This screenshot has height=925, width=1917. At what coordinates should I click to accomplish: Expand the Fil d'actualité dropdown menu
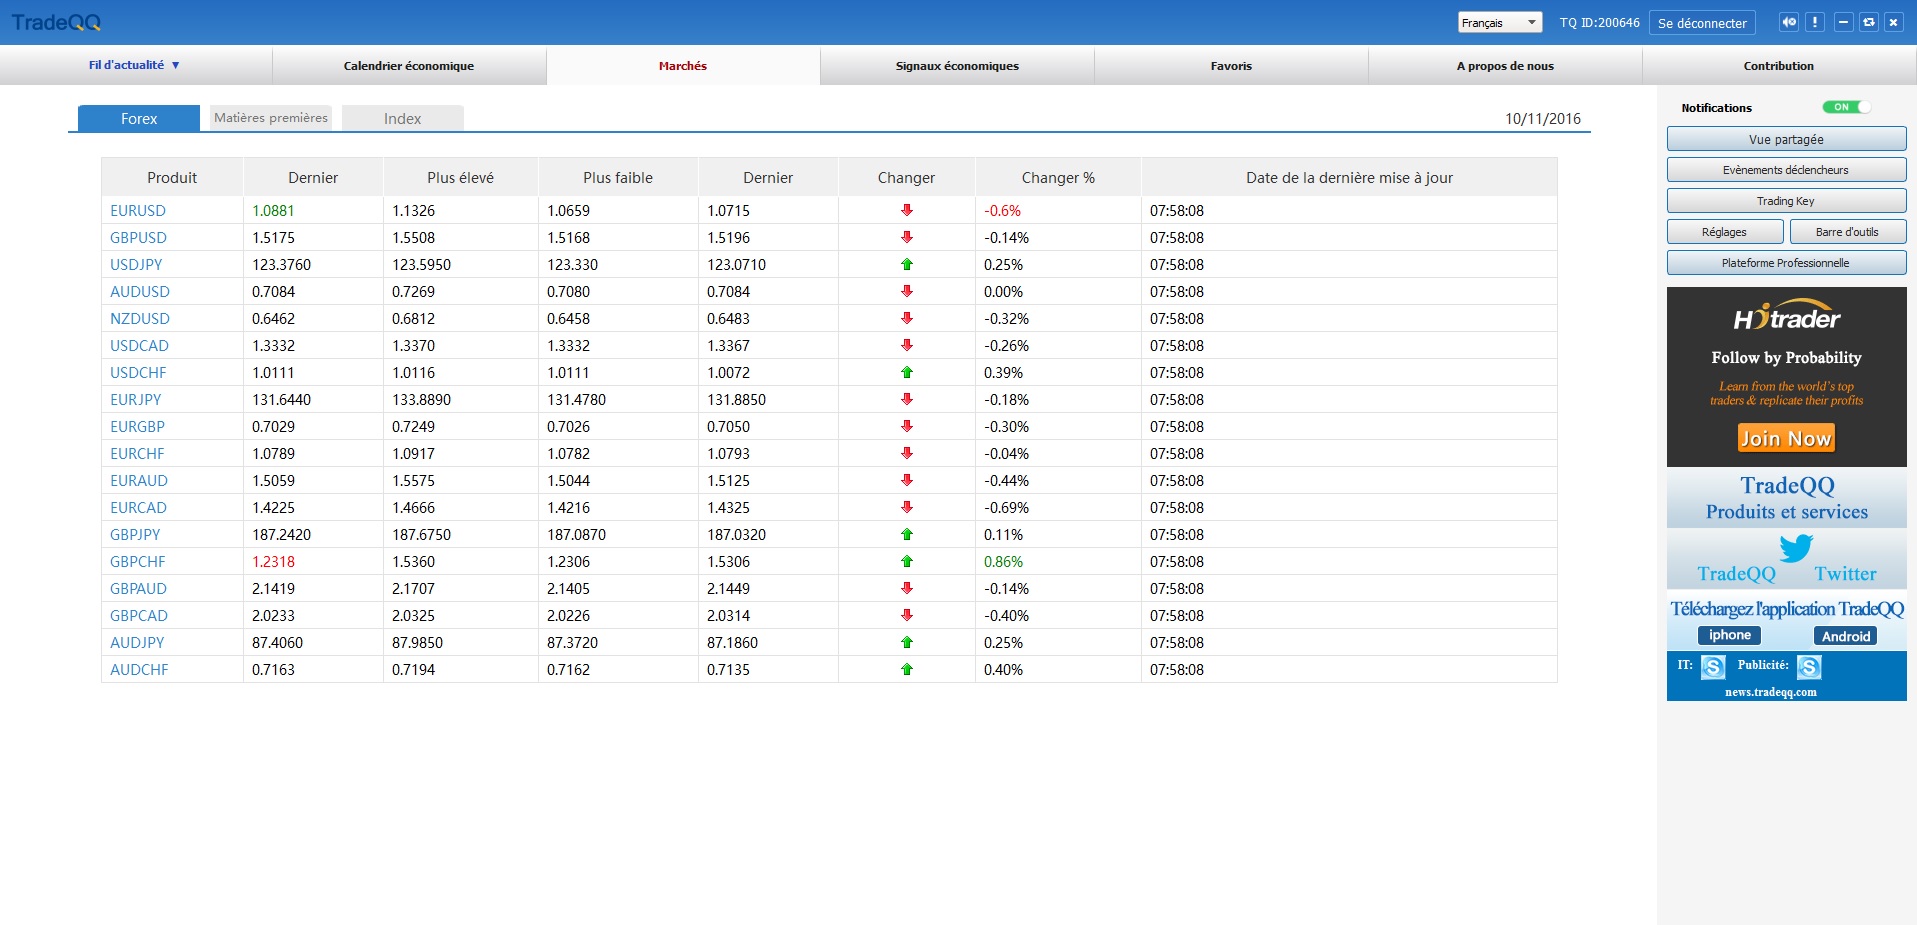134,65
